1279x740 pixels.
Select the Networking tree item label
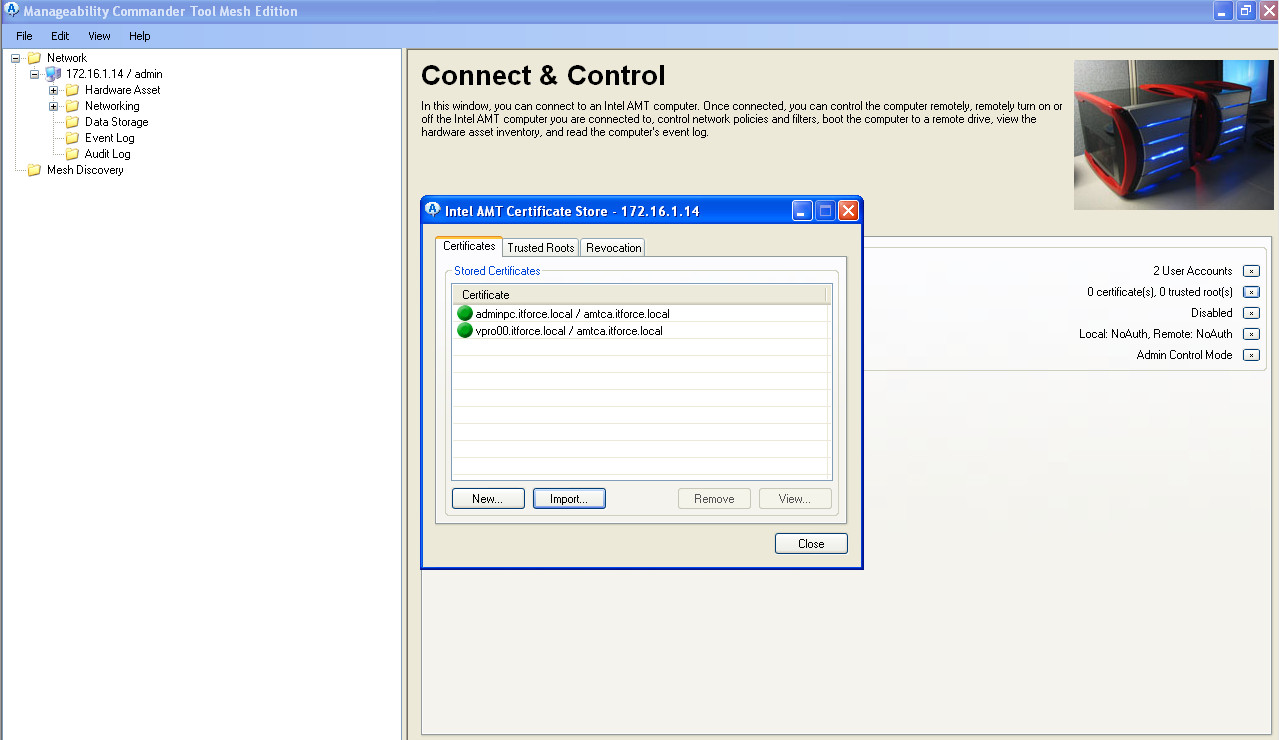click(112, 106)
